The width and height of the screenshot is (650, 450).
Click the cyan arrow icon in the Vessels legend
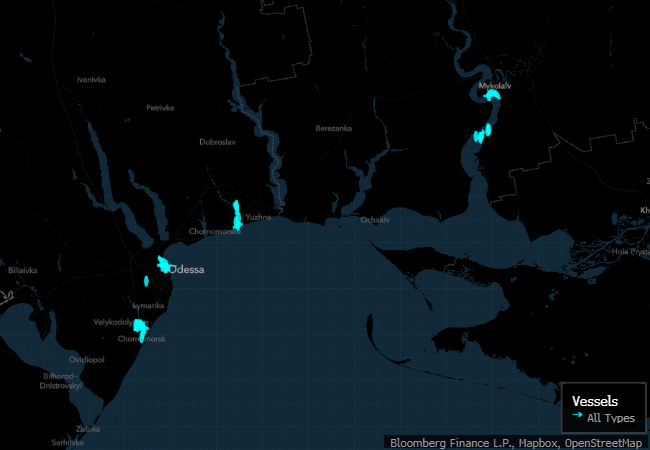pos(577,415)
